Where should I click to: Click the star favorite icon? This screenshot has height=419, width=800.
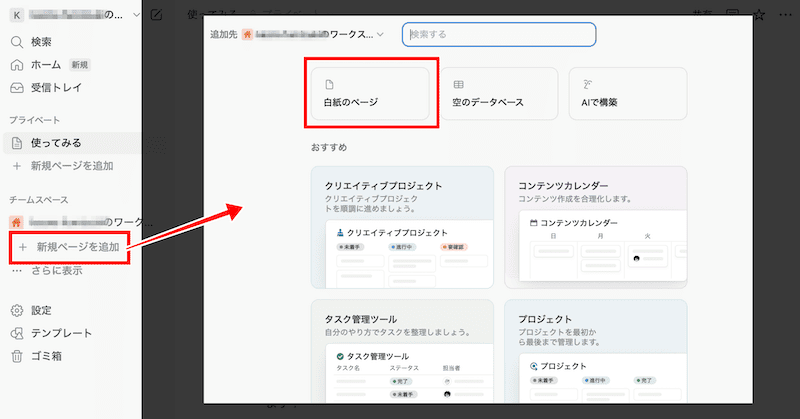point(759,15)
